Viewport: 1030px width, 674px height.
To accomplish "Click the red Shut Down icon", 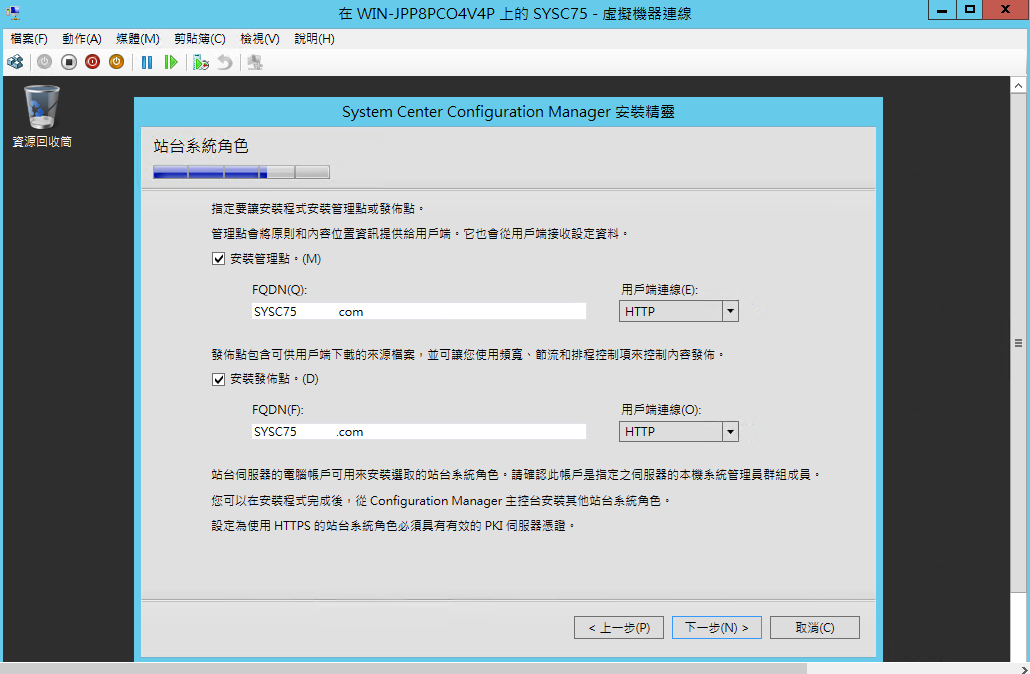I will pos(93,62).
